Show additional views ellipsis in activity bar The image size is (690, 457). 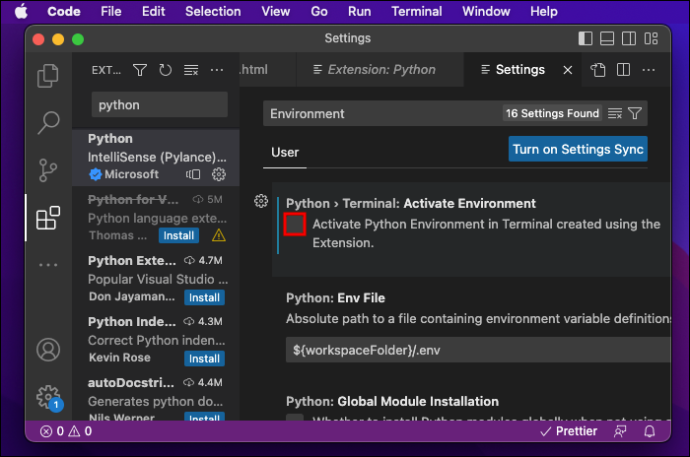[48, 265]
